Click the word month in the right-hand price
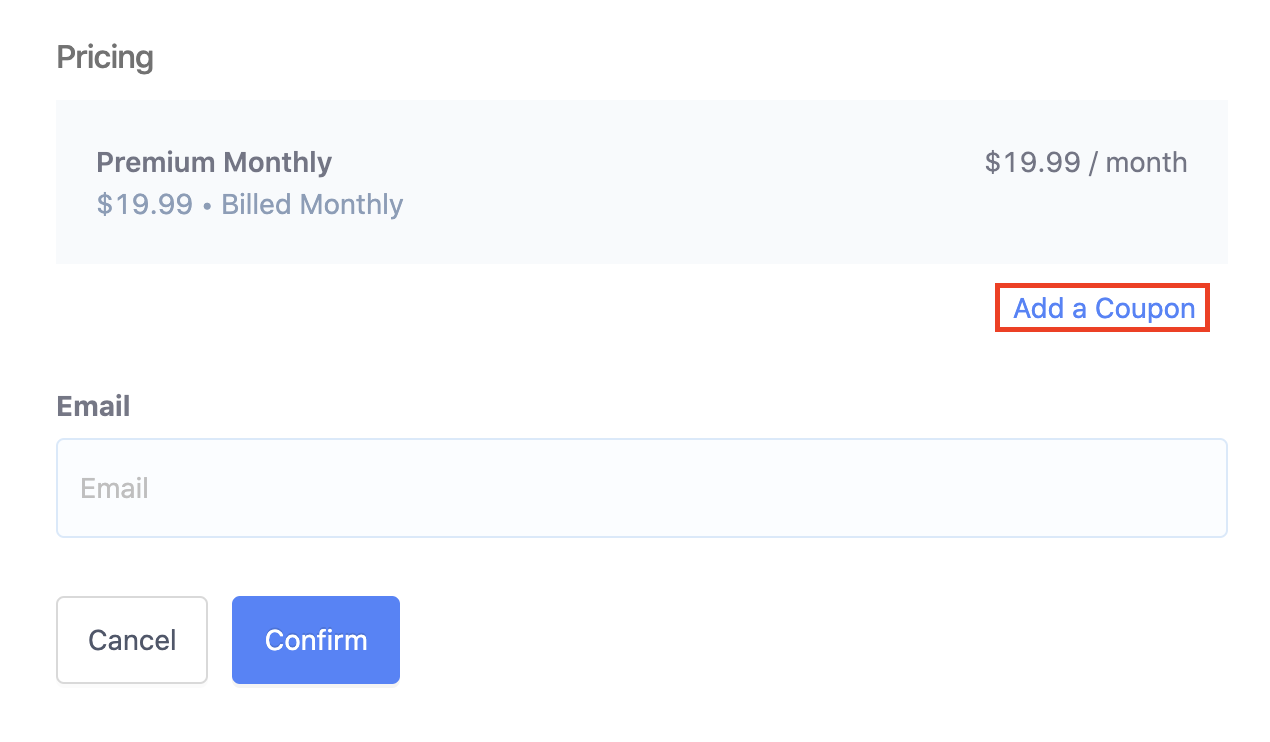 1147,162
